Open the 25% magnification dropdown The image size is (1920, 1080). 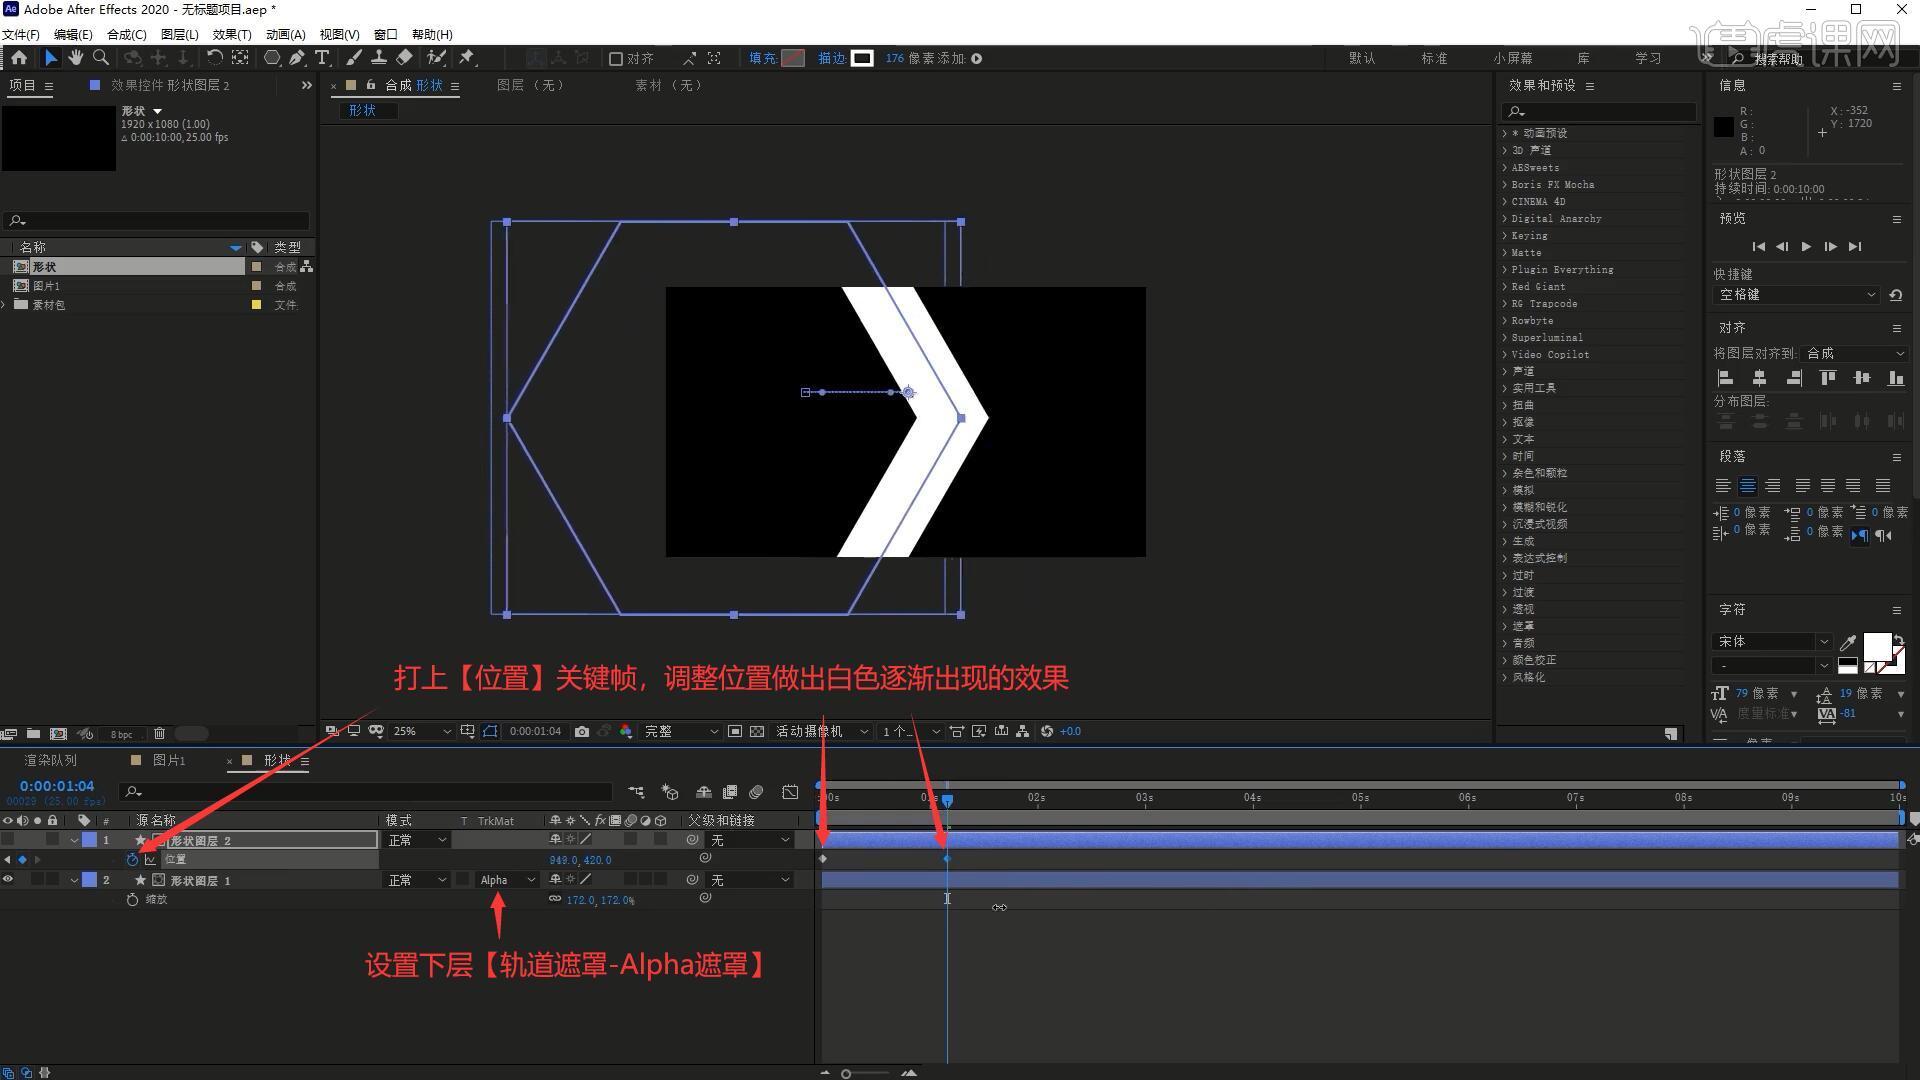click(x=422, y=731)
